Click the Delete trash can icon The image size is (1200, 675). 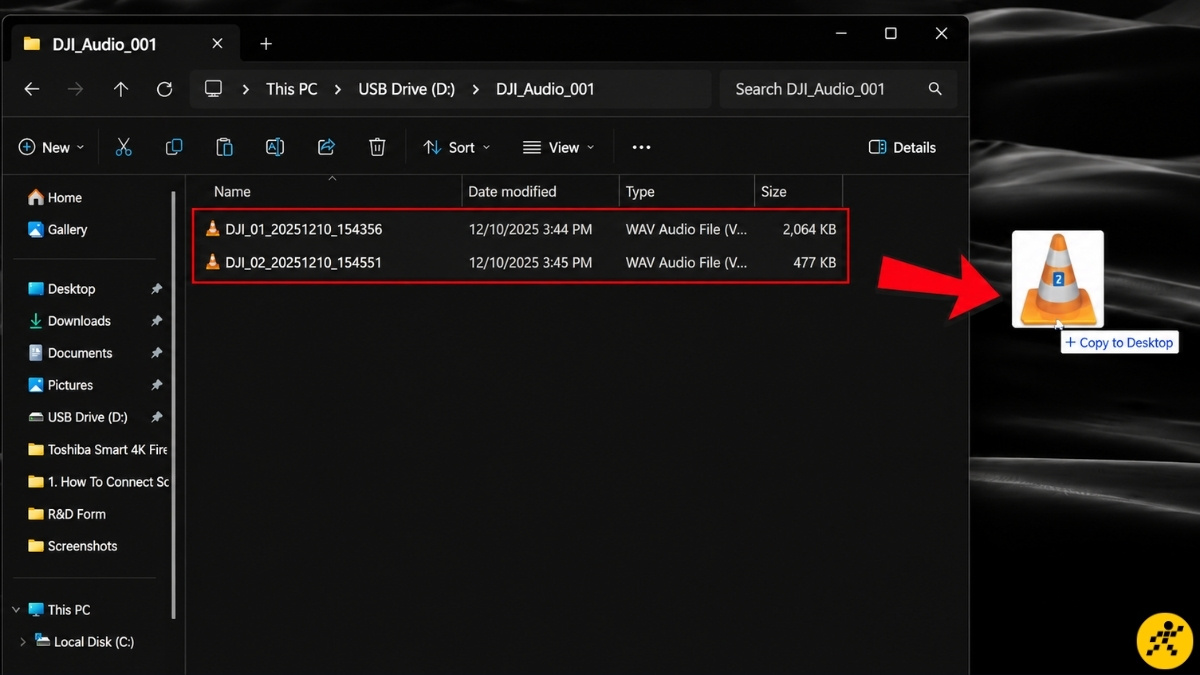[x=377, y=147]
